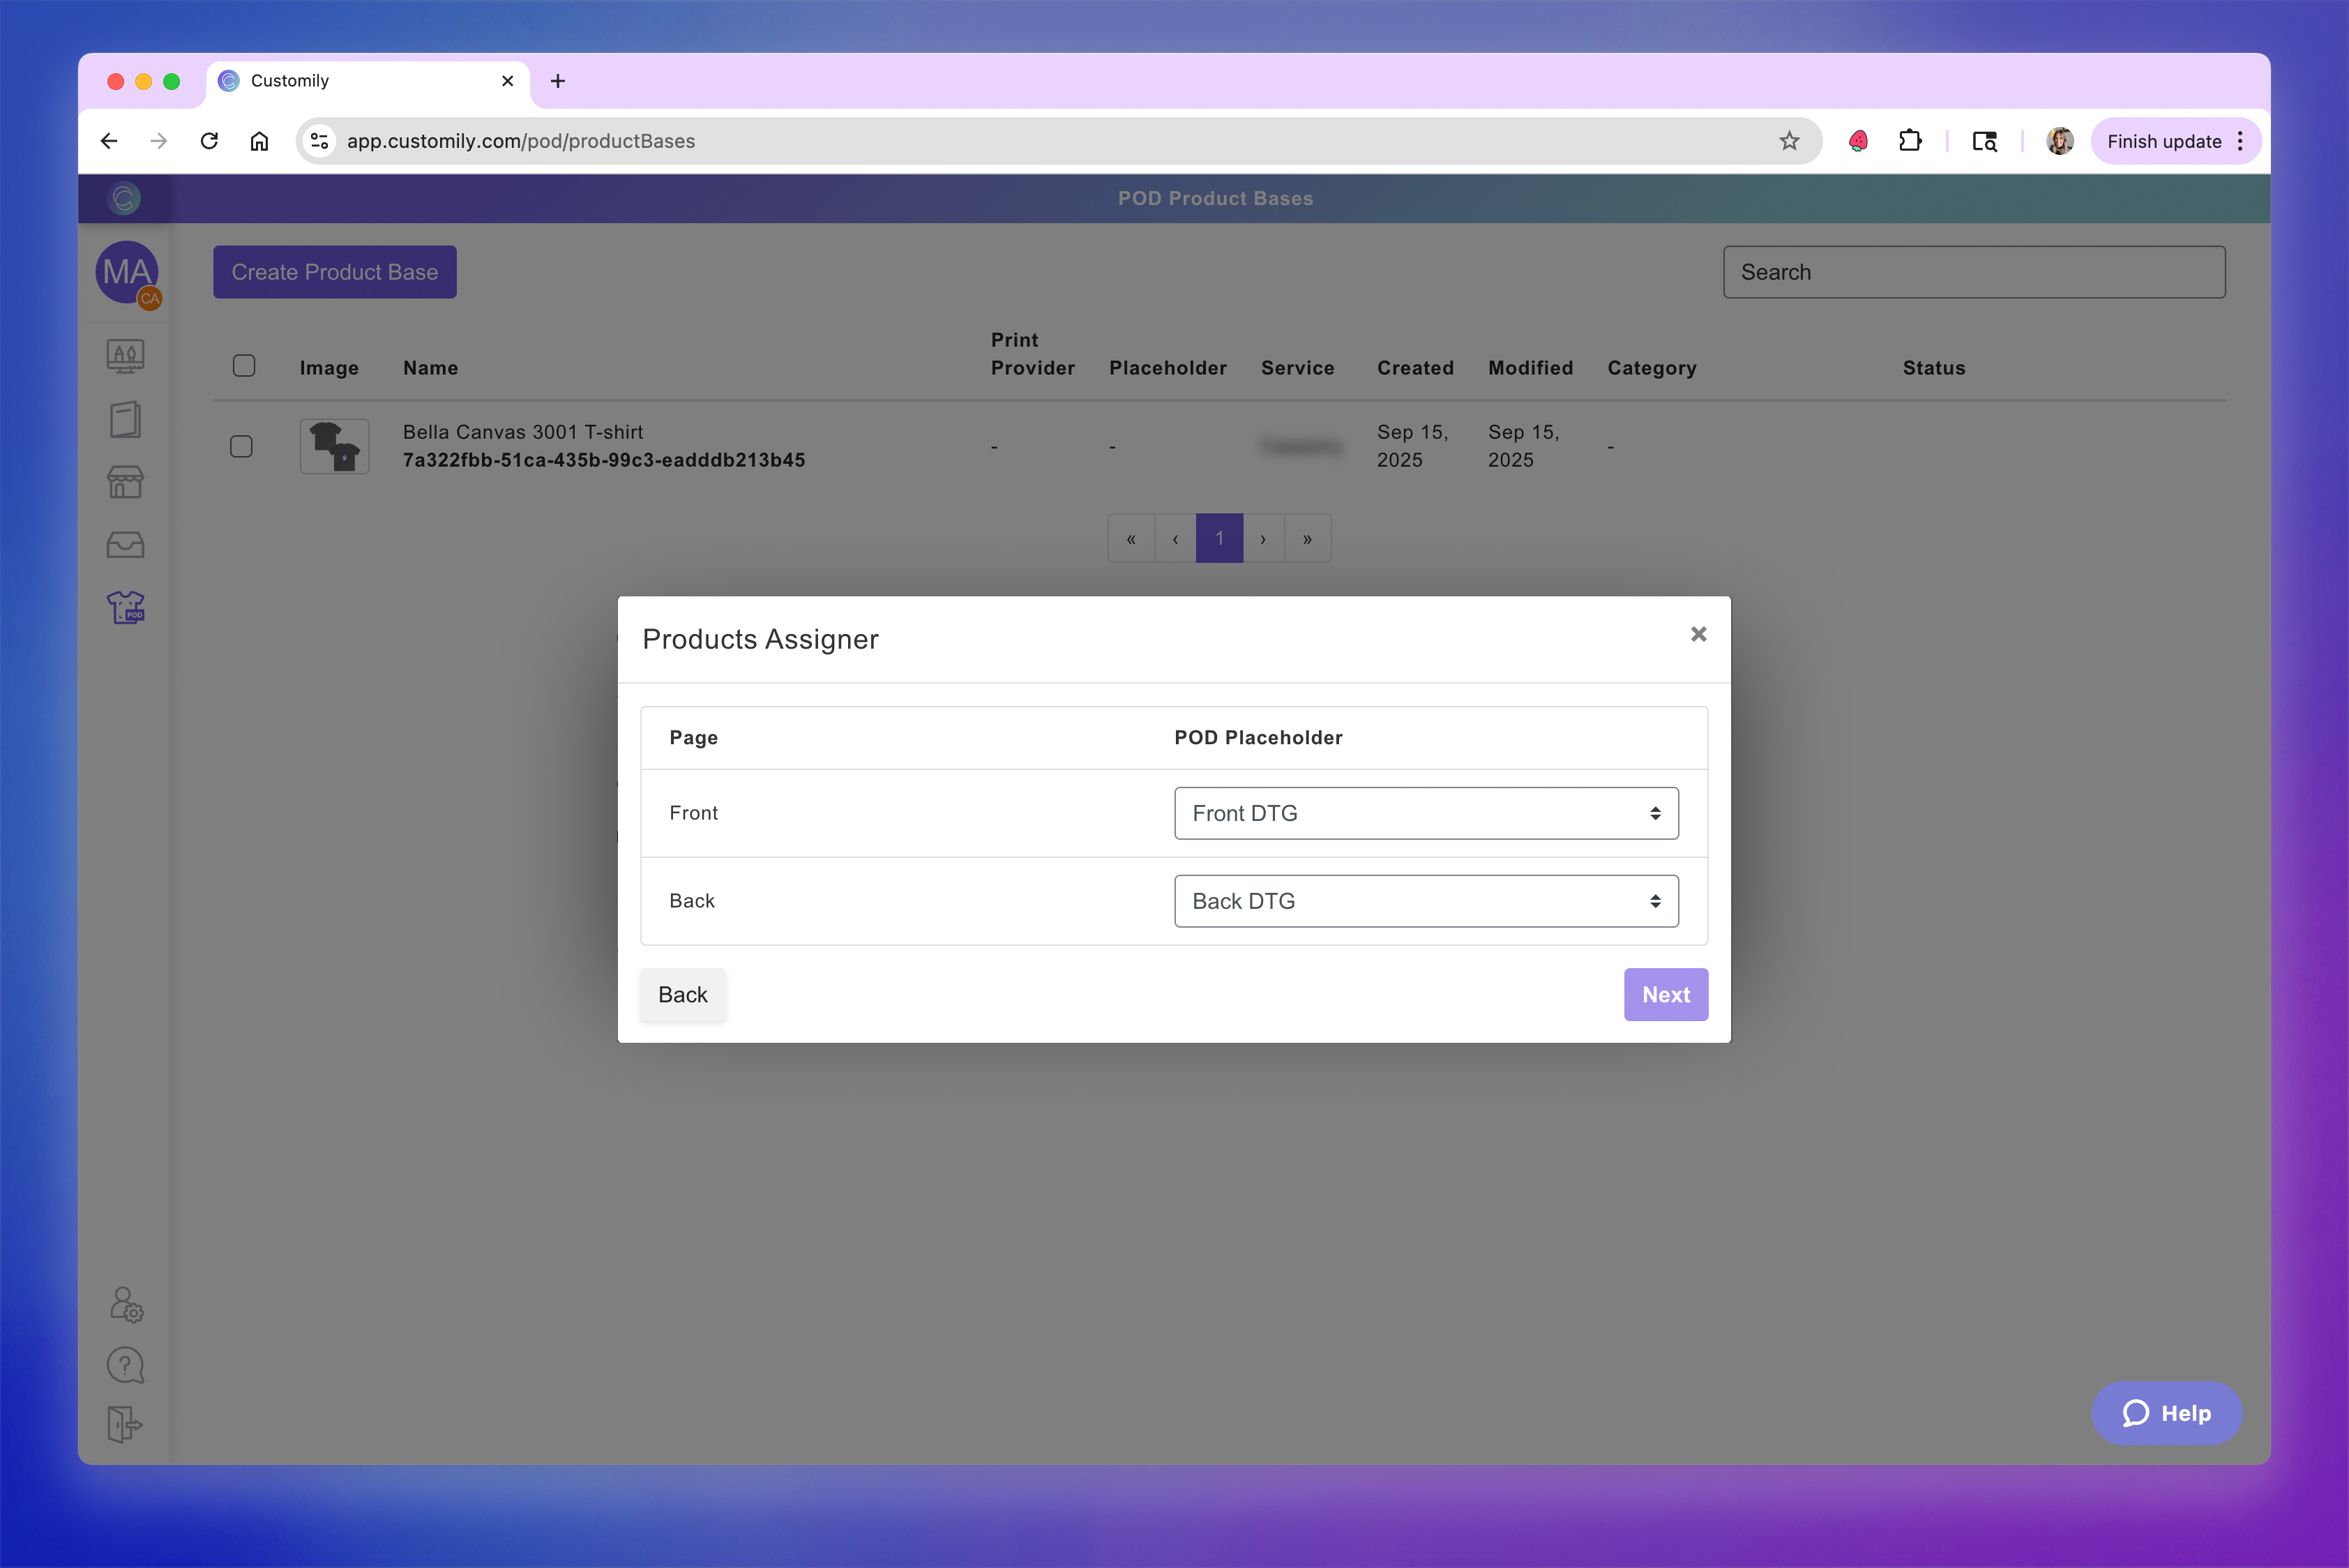Screen dimensions: 2349x1568
Task: Click the help question-mark sidebar icon
Action: [125, 1365]
